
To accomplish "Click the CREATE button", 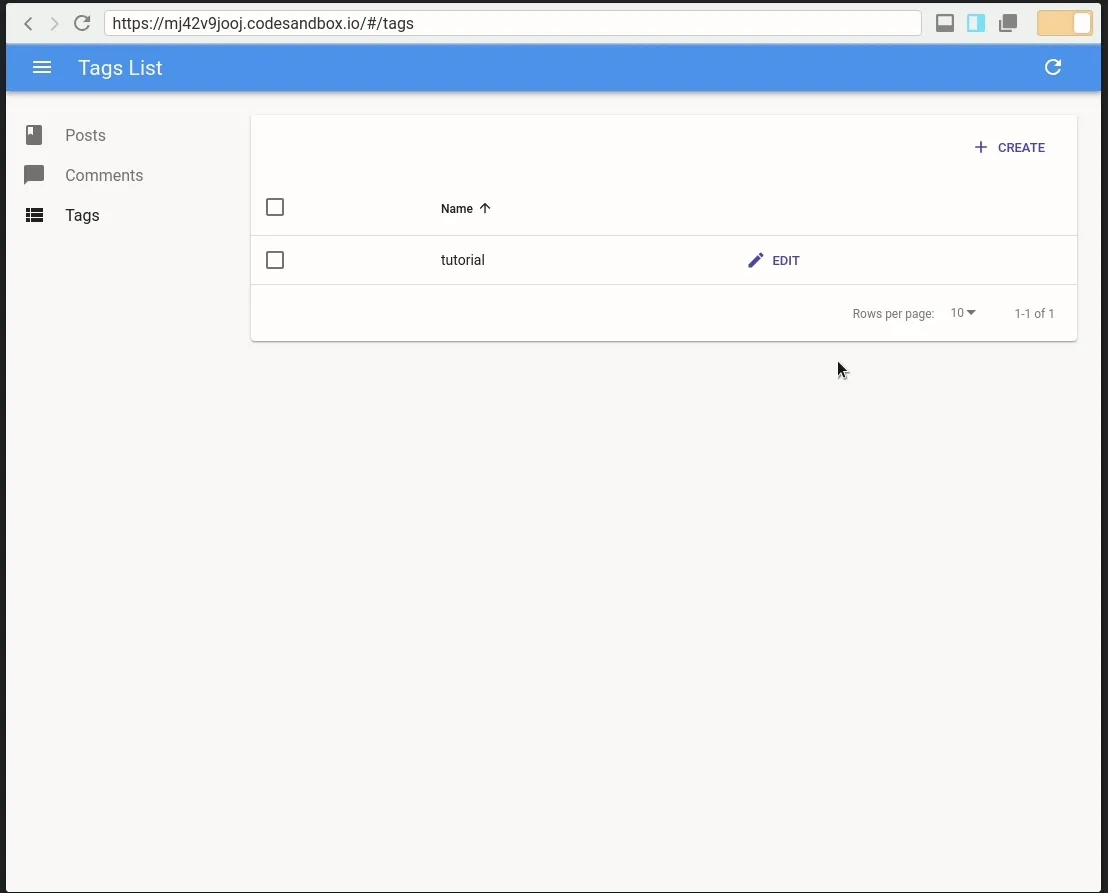I will pyautogui.click(x=1009, y=147).
